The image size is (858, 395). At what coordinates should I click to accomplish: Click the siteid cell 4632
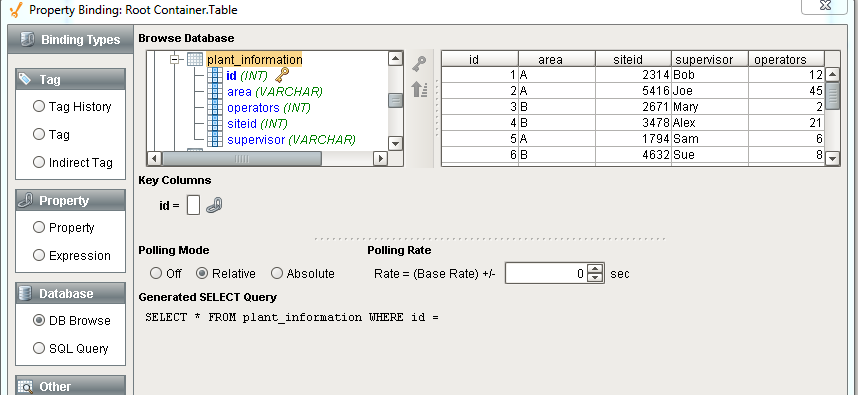pyautogui.click(x=633, y=155)
